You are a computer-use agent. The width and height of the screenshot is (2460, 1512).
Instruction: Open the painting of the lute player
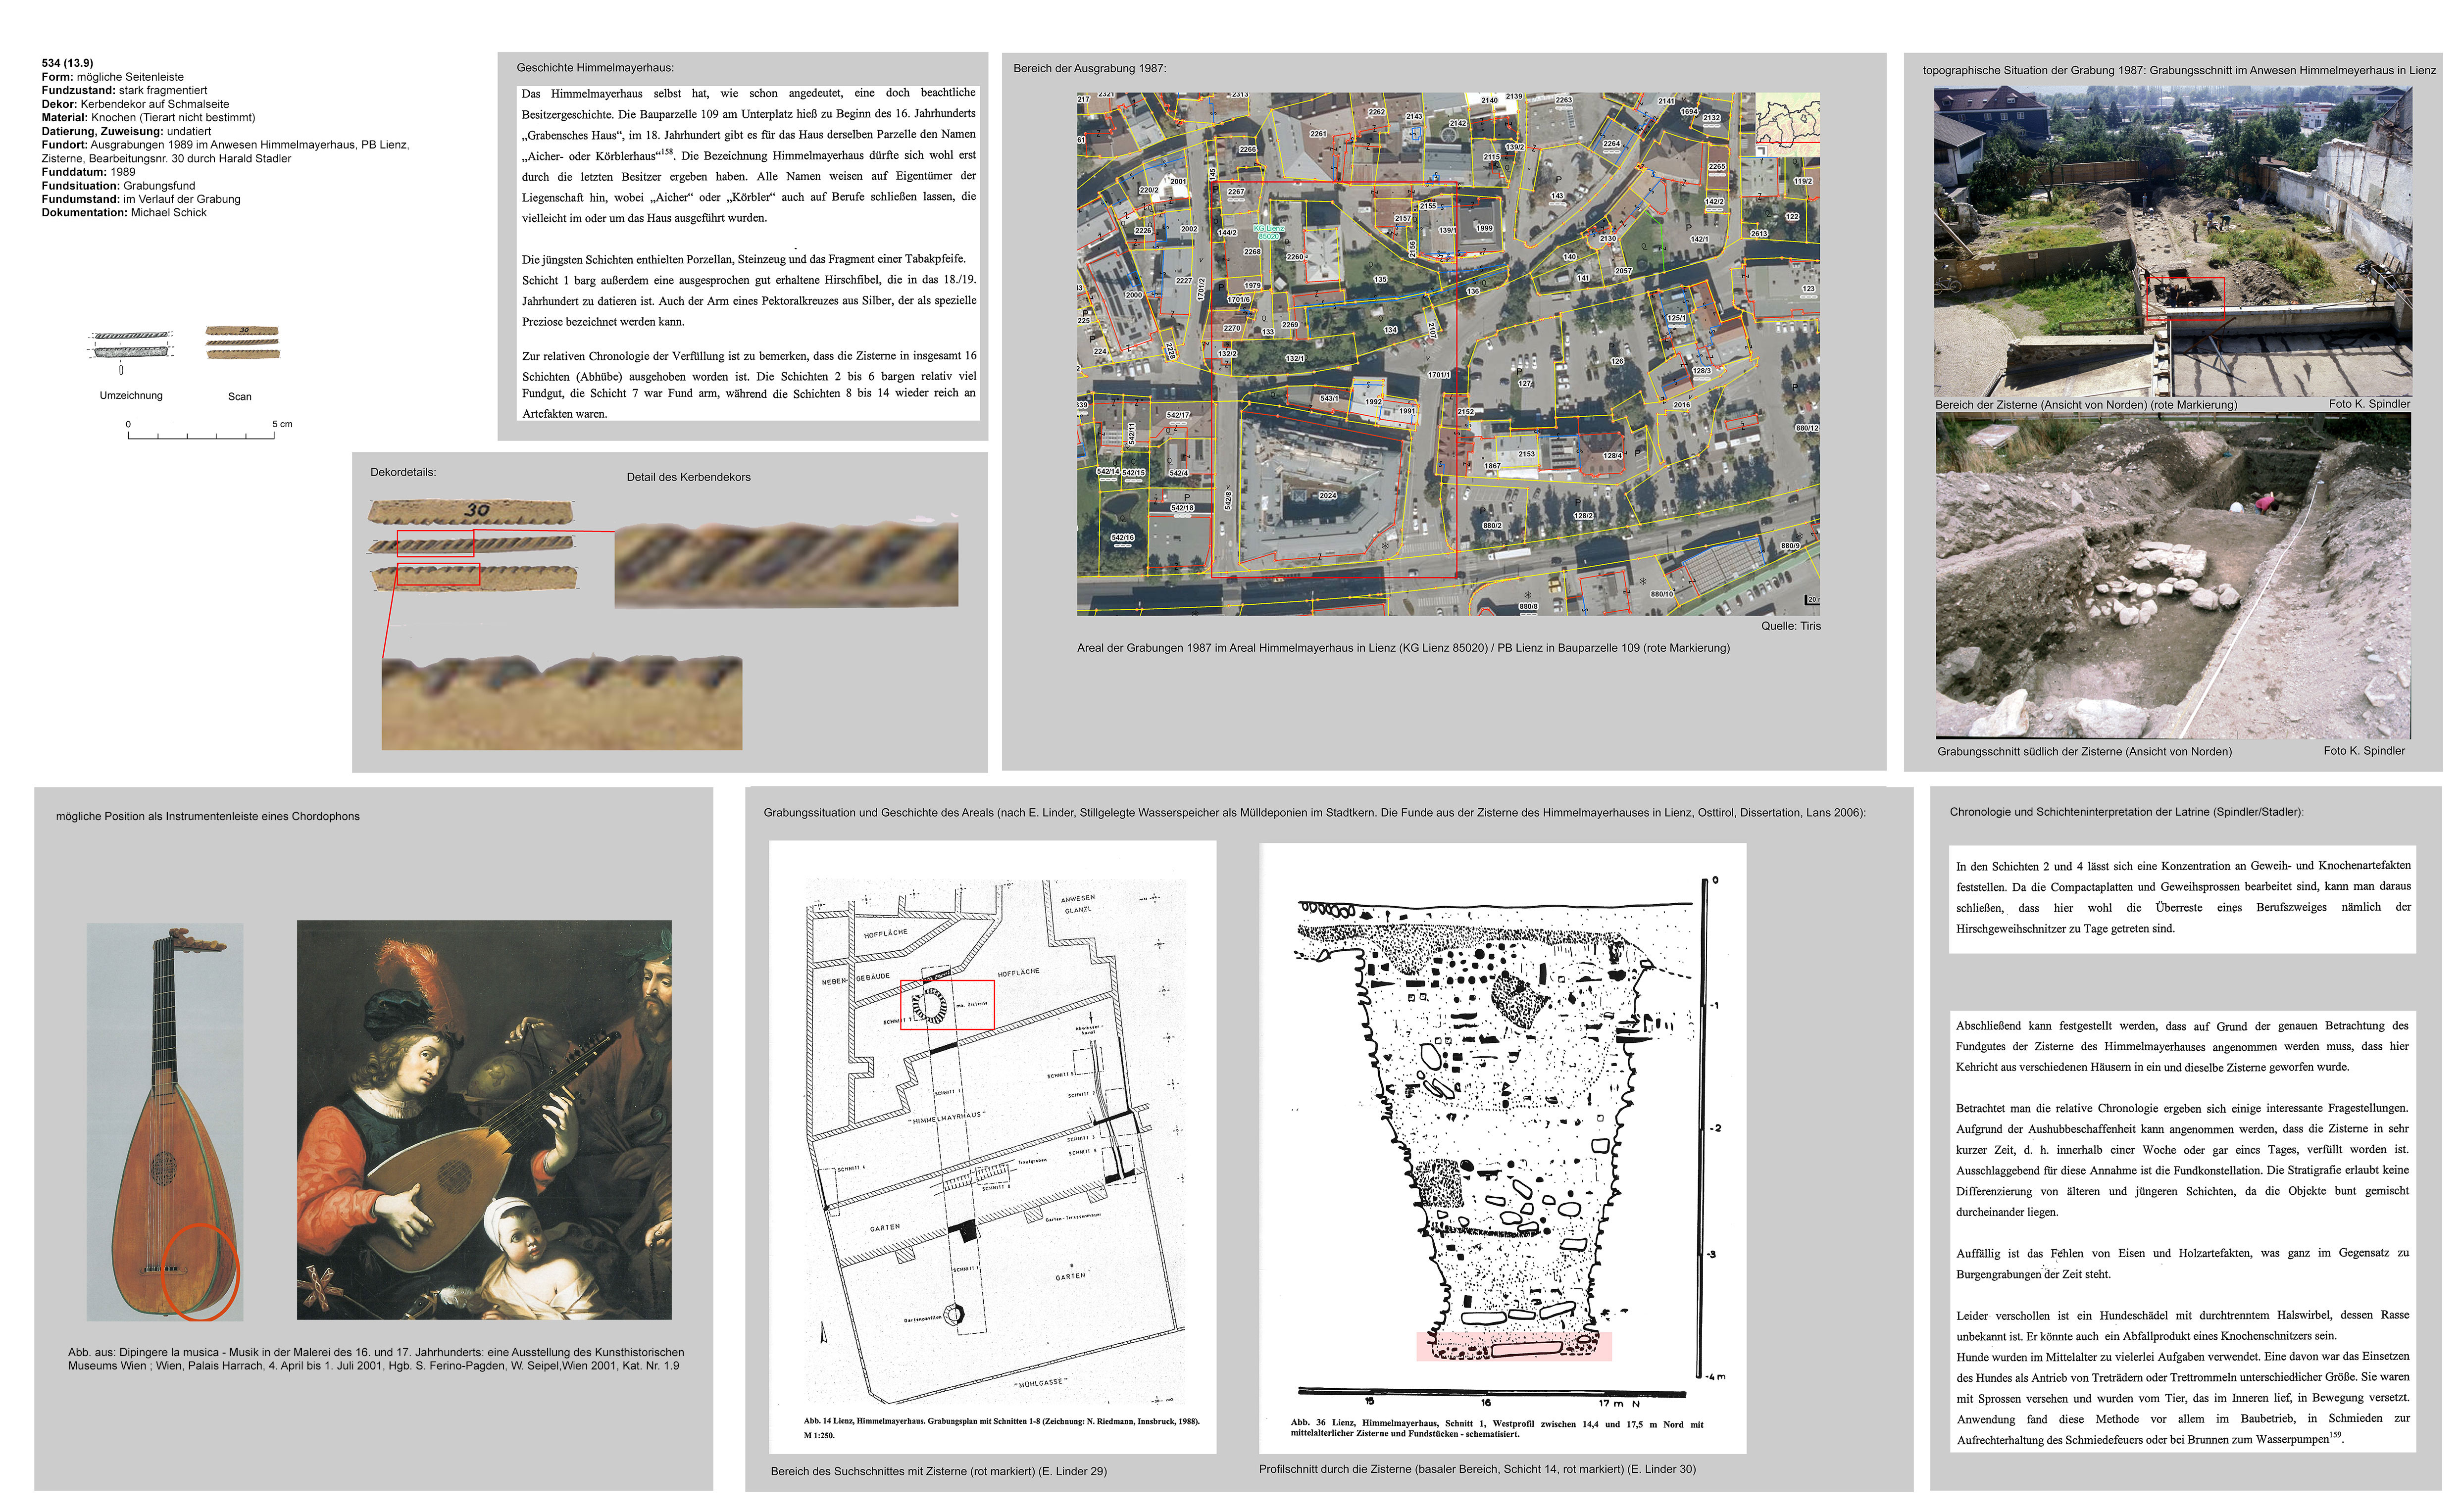point(484,1119)
